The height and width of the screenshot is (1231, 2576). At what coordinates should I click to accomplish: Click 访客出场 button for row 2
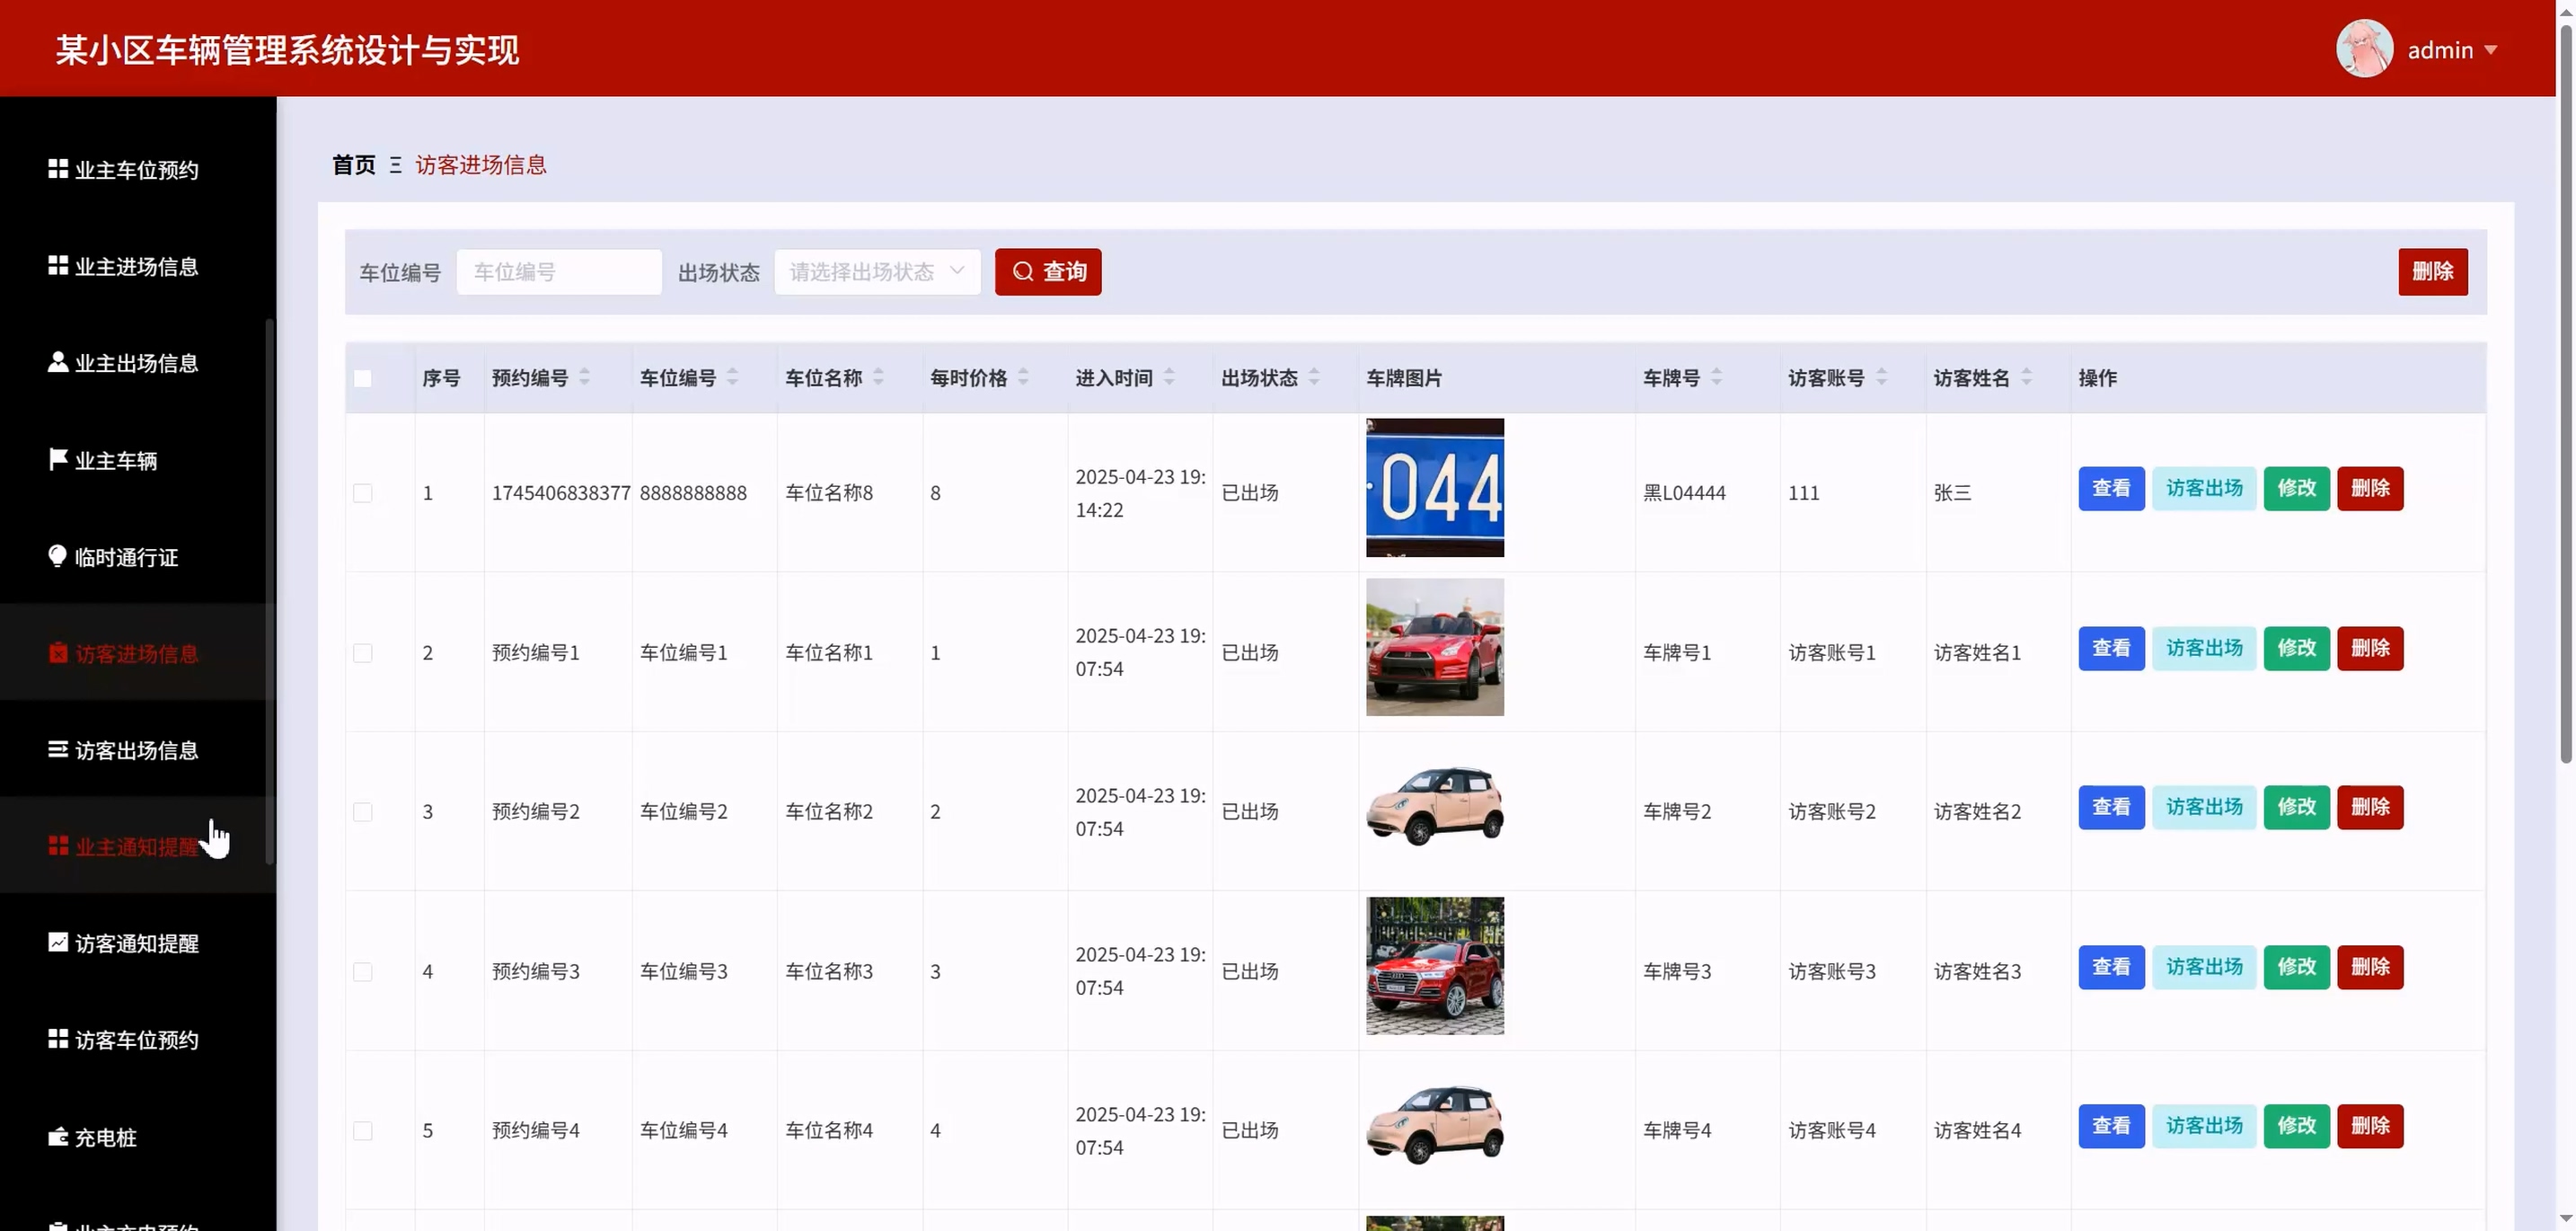pyautogui.click(x=2204, y=648)
